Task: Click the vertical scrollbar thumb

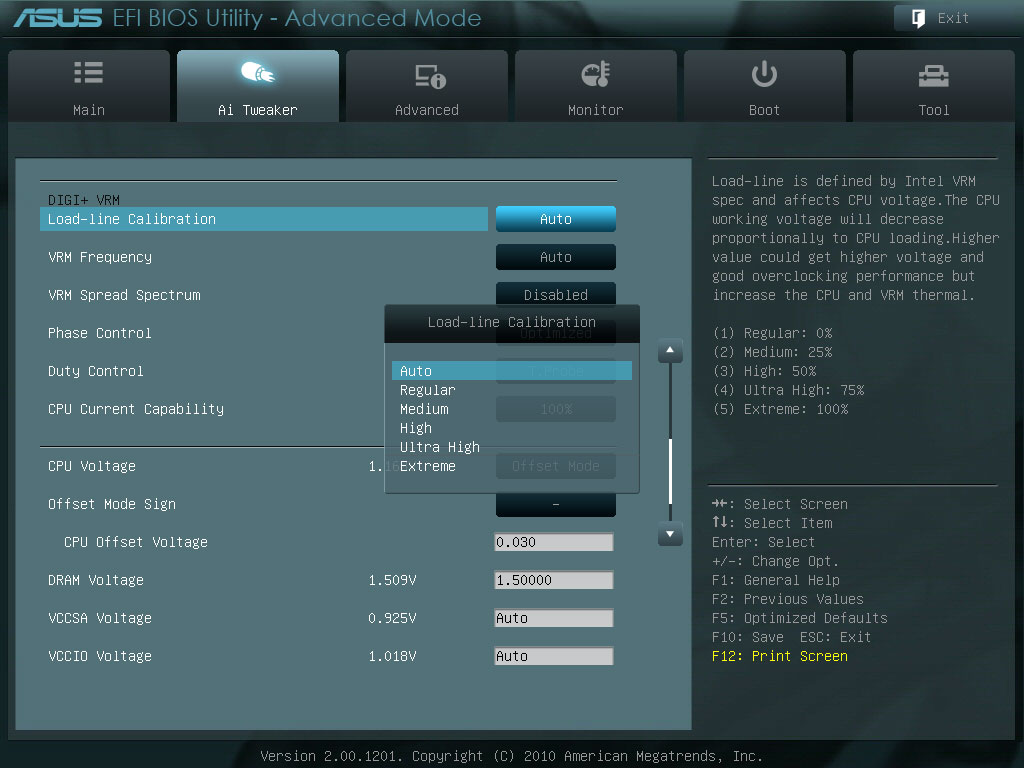Action: (x=671, y=470)
